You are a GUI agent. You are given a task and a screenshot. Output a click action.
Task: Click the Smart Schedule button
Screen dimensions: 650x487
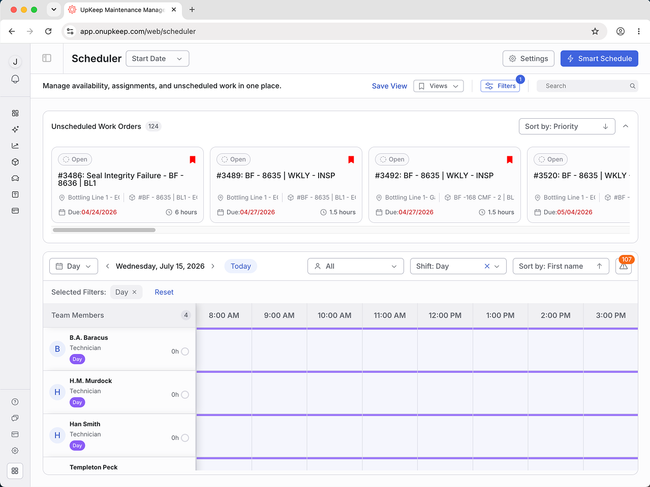click(599, 58)
